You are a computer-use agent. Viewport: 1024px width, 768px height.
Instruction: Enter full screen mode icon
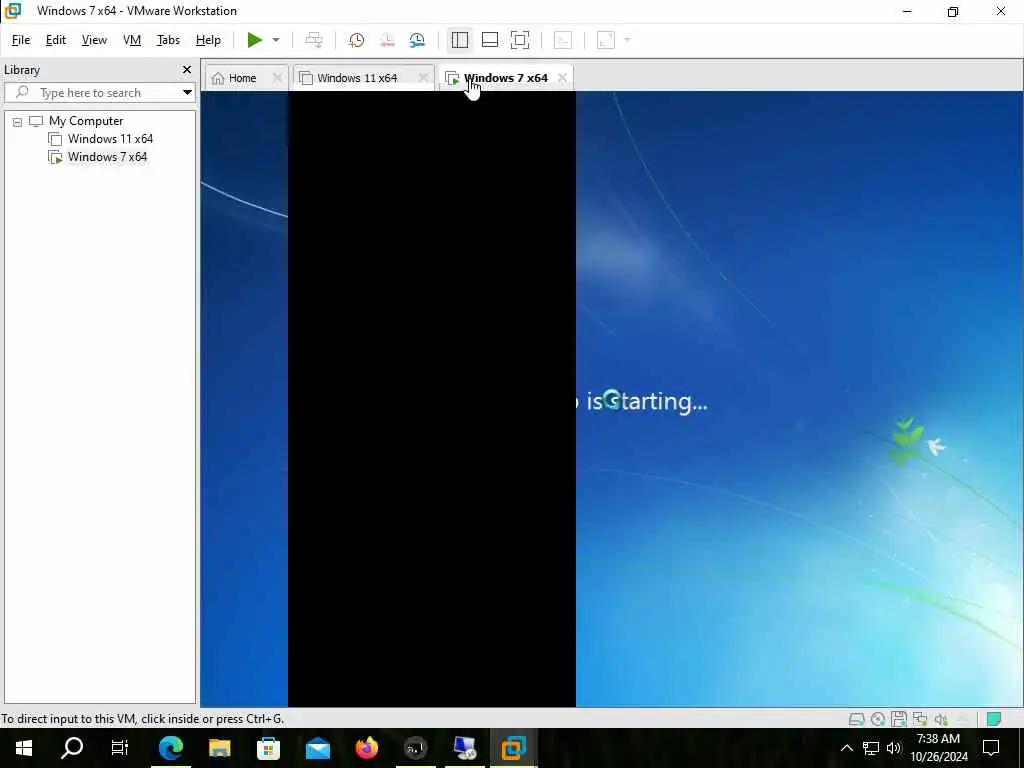(x=520, y=40)
